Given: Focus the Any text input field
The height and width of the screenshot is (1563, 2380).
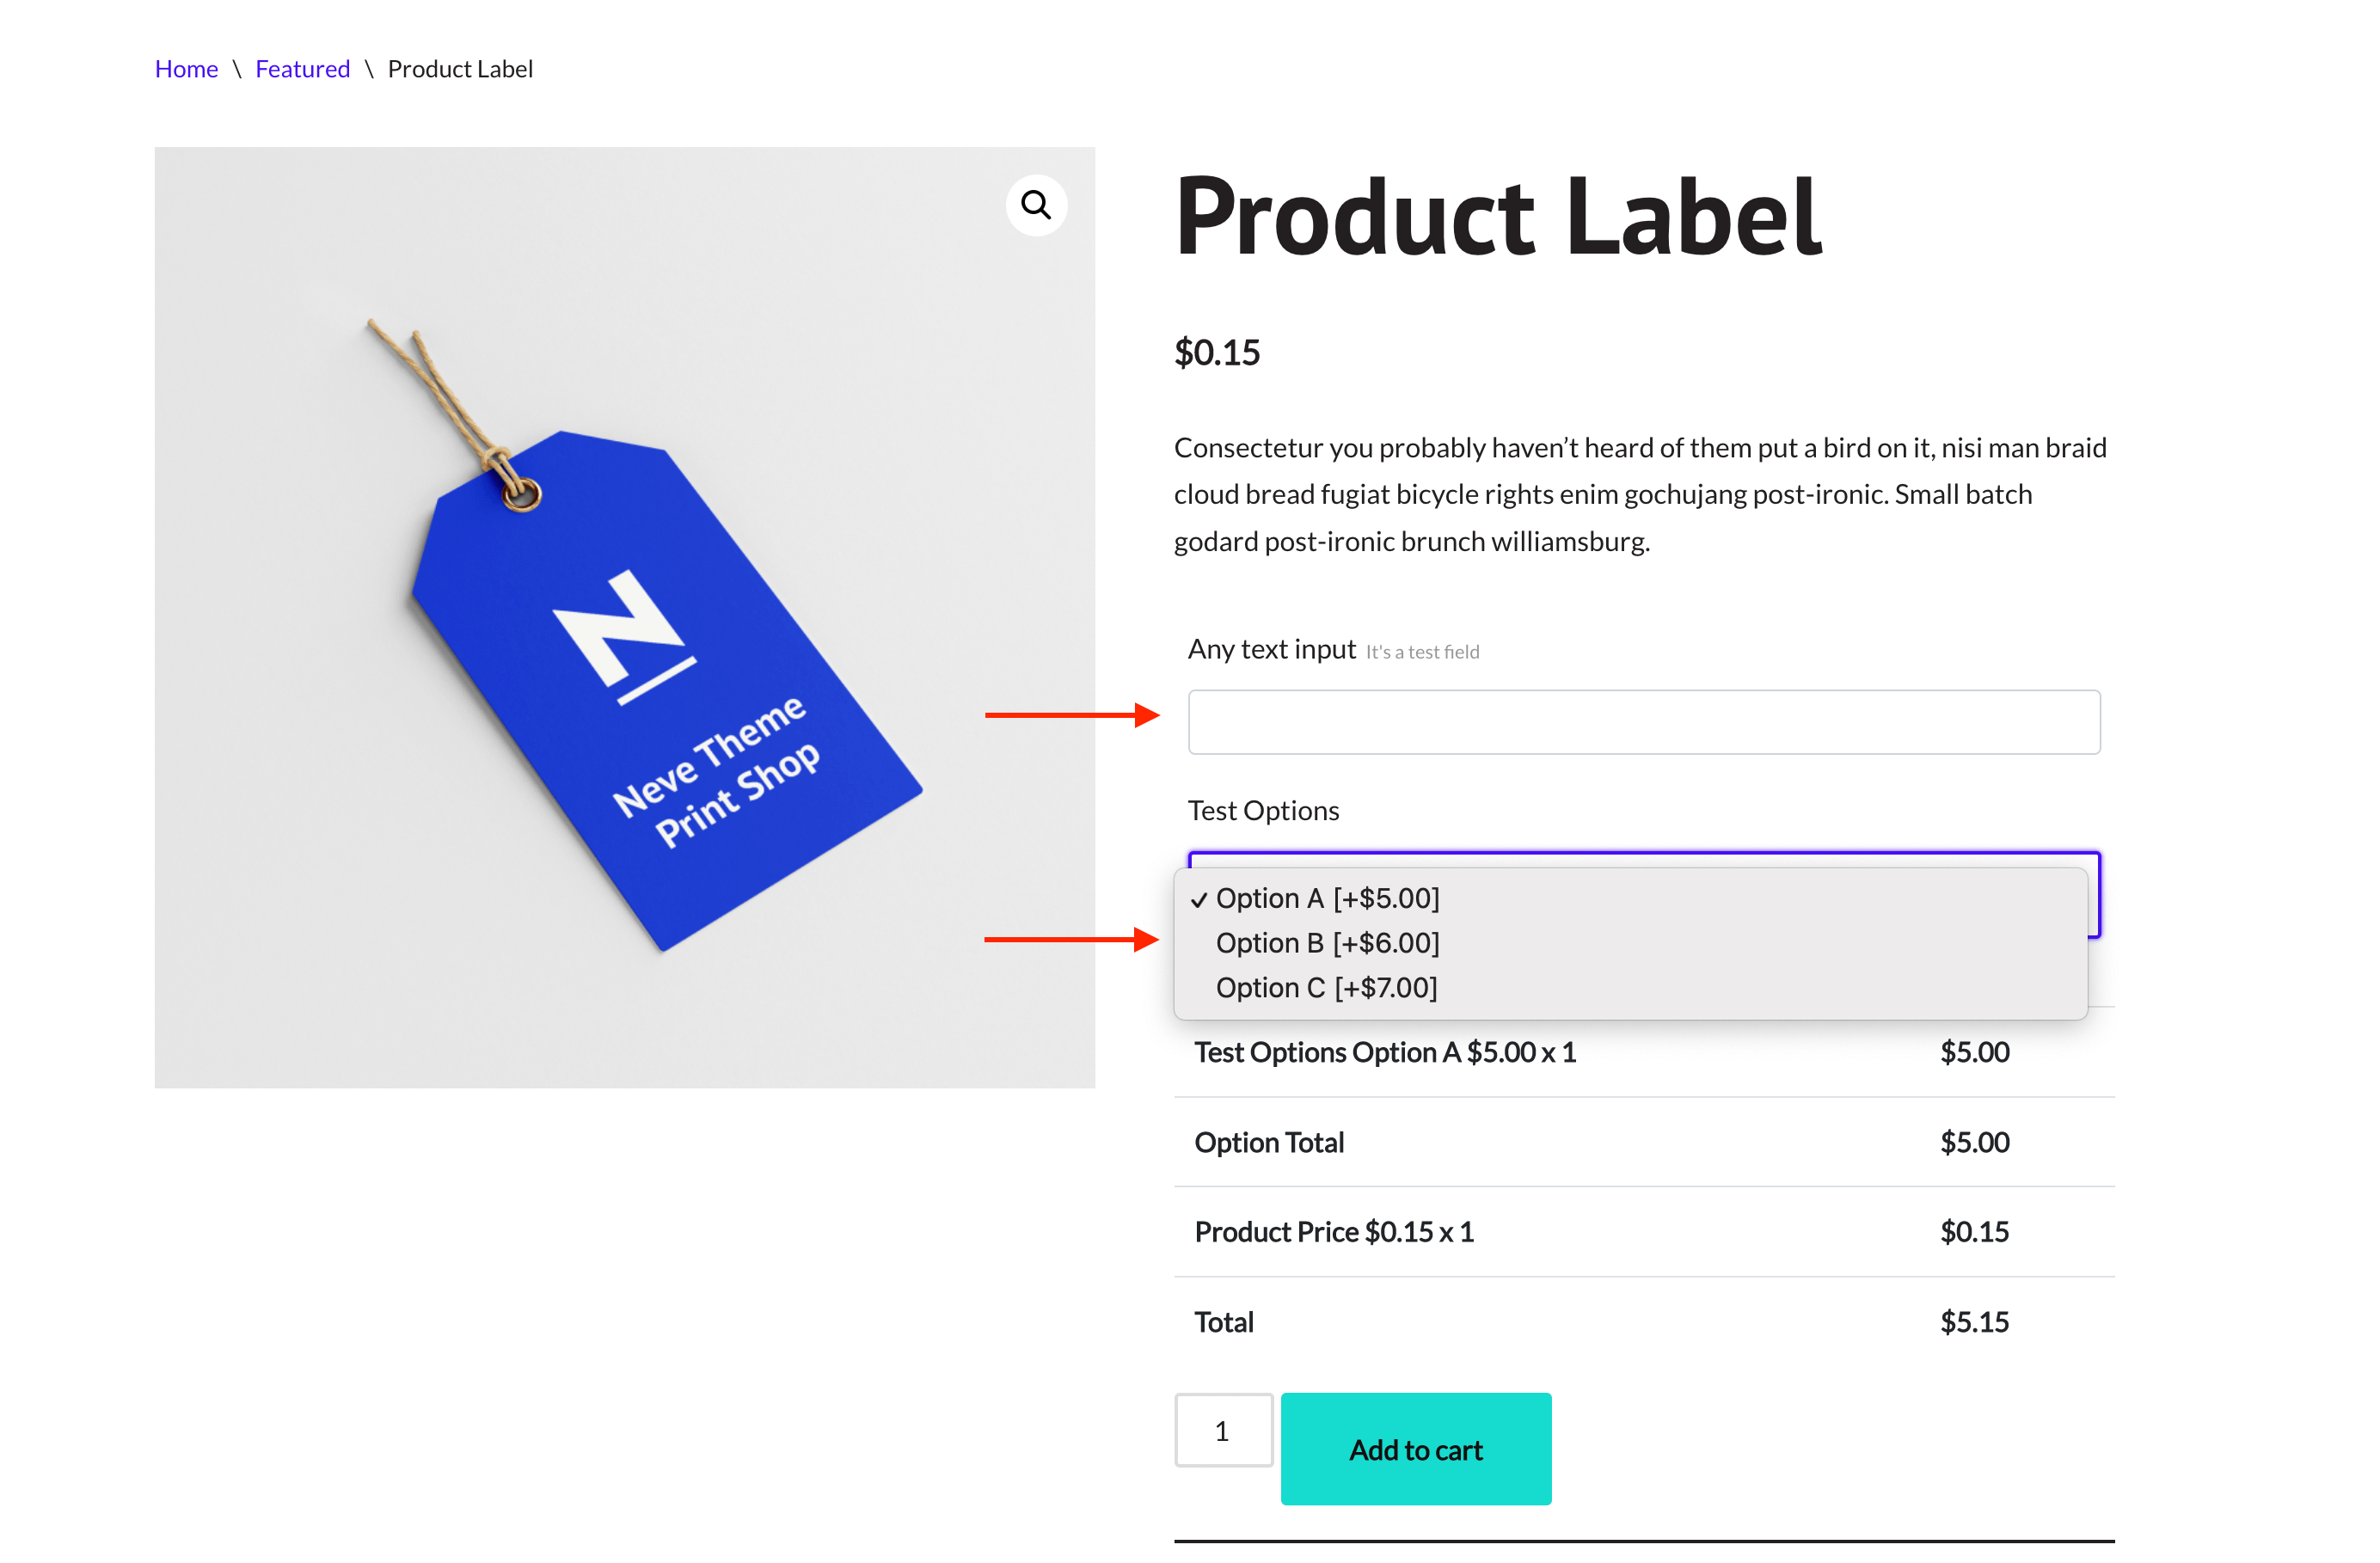Looking at the screenshot, I should click(x=1643, y=722).
